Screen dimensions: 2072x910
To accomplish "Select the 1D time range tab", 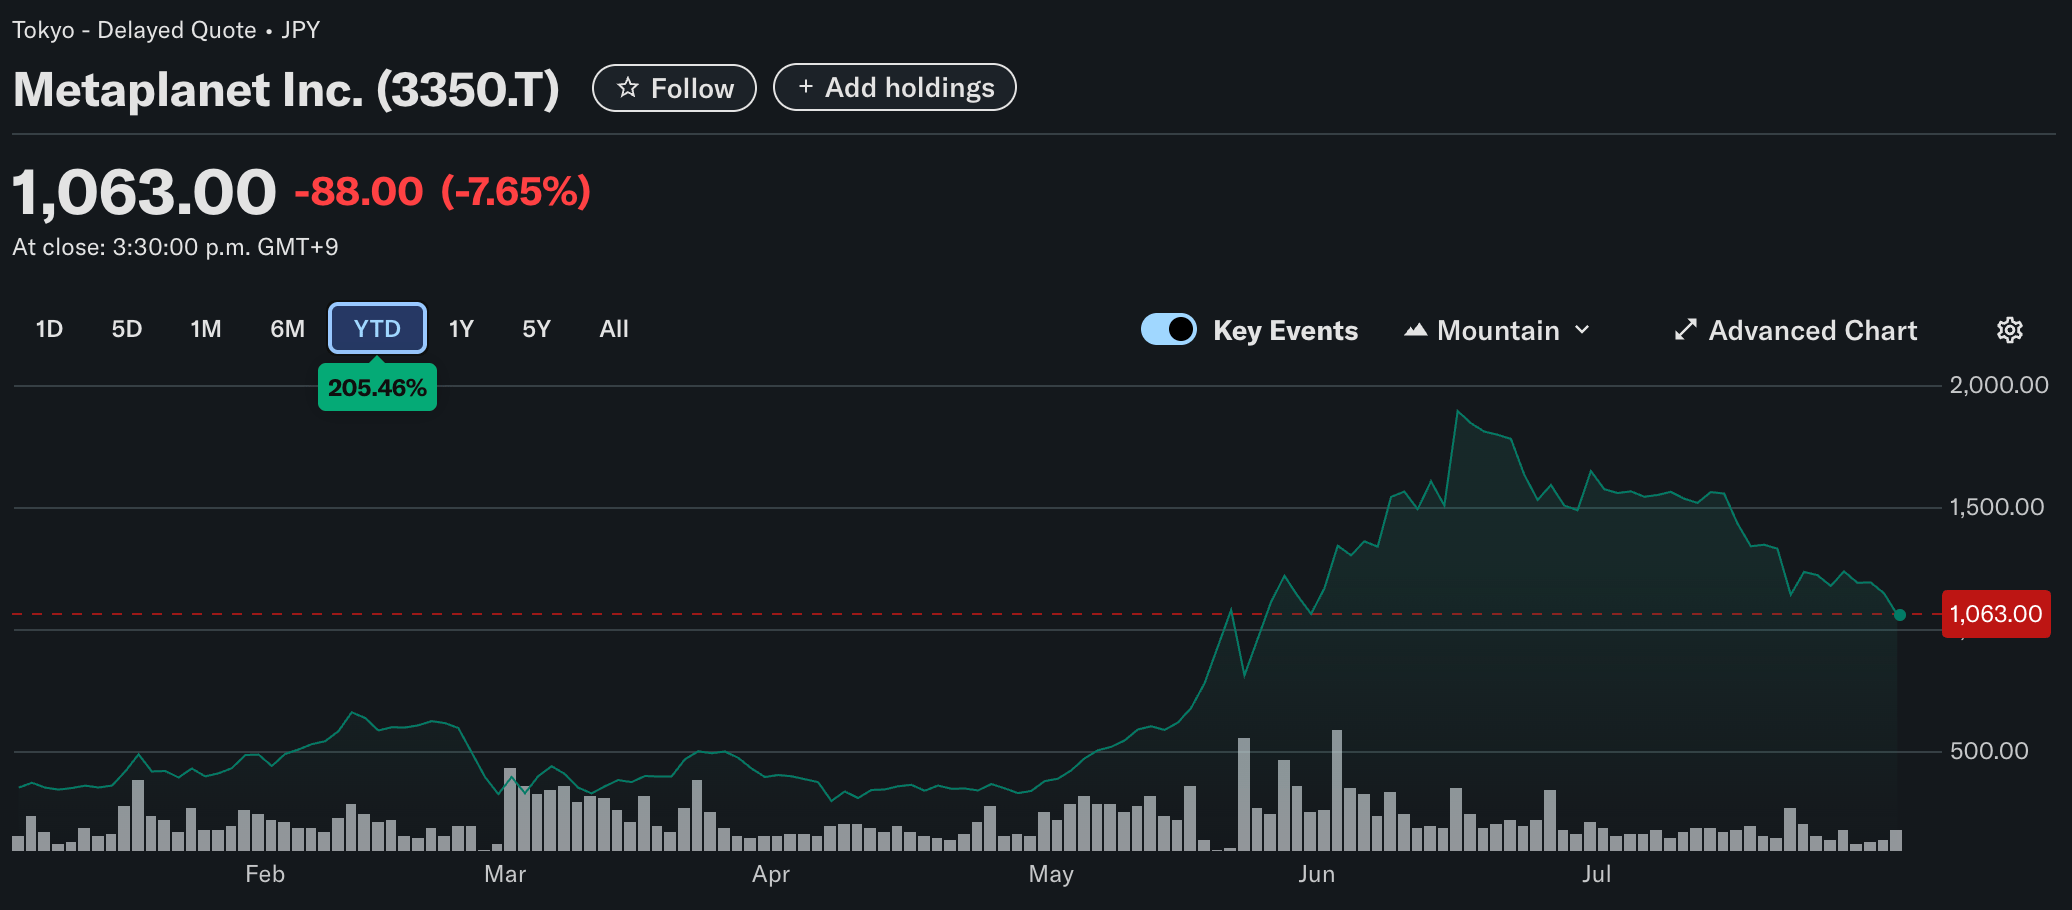I will (x=49, y=329).
